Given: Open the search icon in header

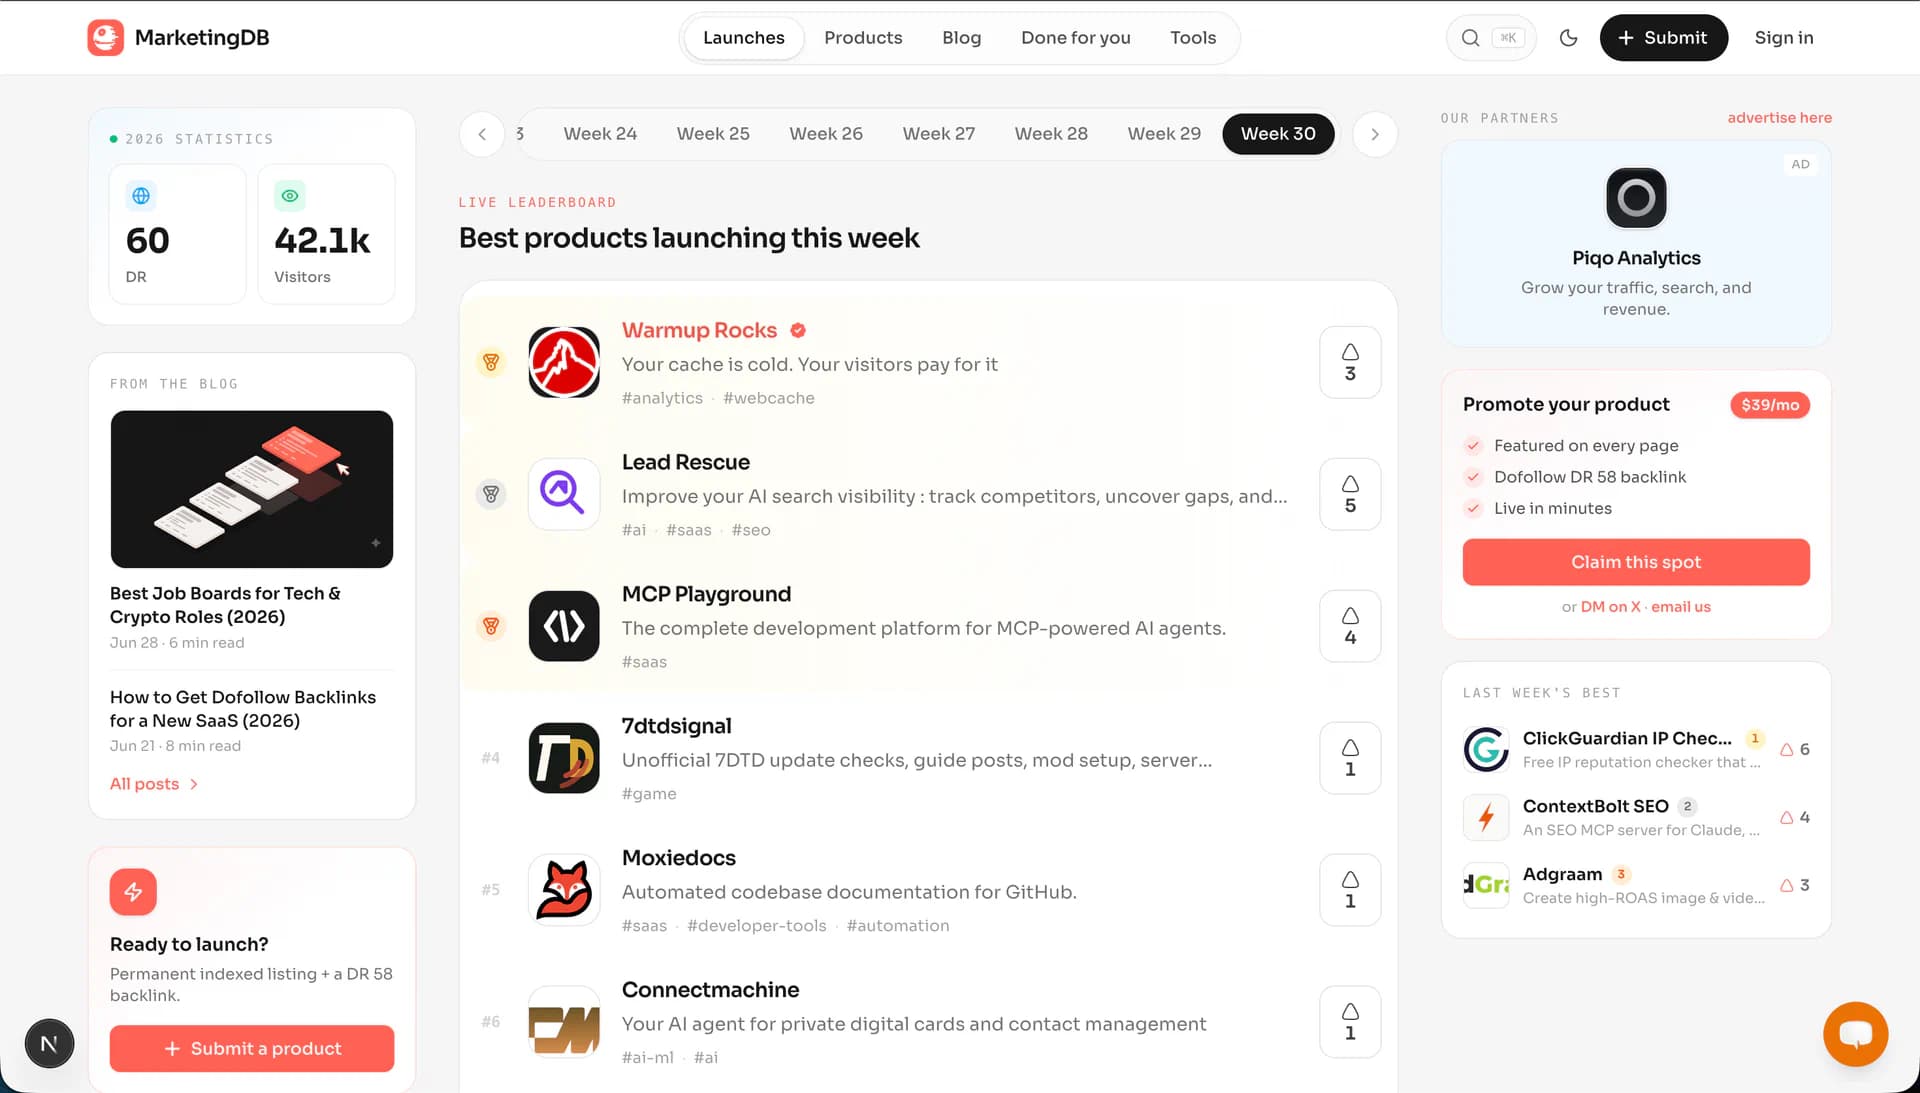Looking at the screenshot, I should (x=1470, y=38).
